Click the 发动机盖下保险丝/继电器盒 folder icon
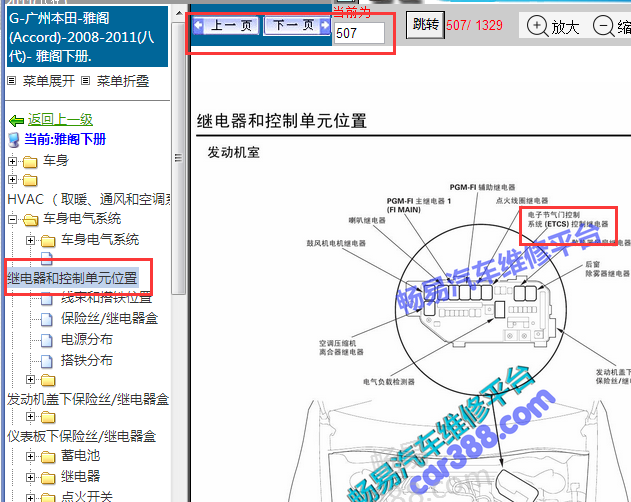The height and width of the screenshot is (502, 631). 48,380
